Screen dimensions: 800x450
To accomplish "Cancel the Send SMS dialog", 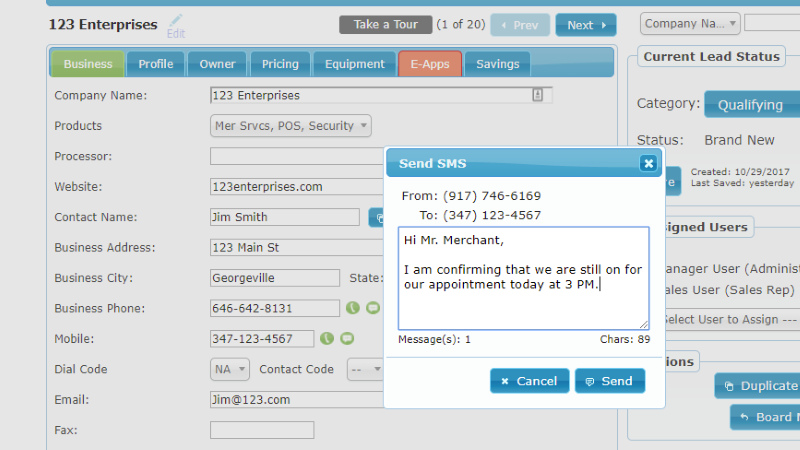I will pos(530,381).
